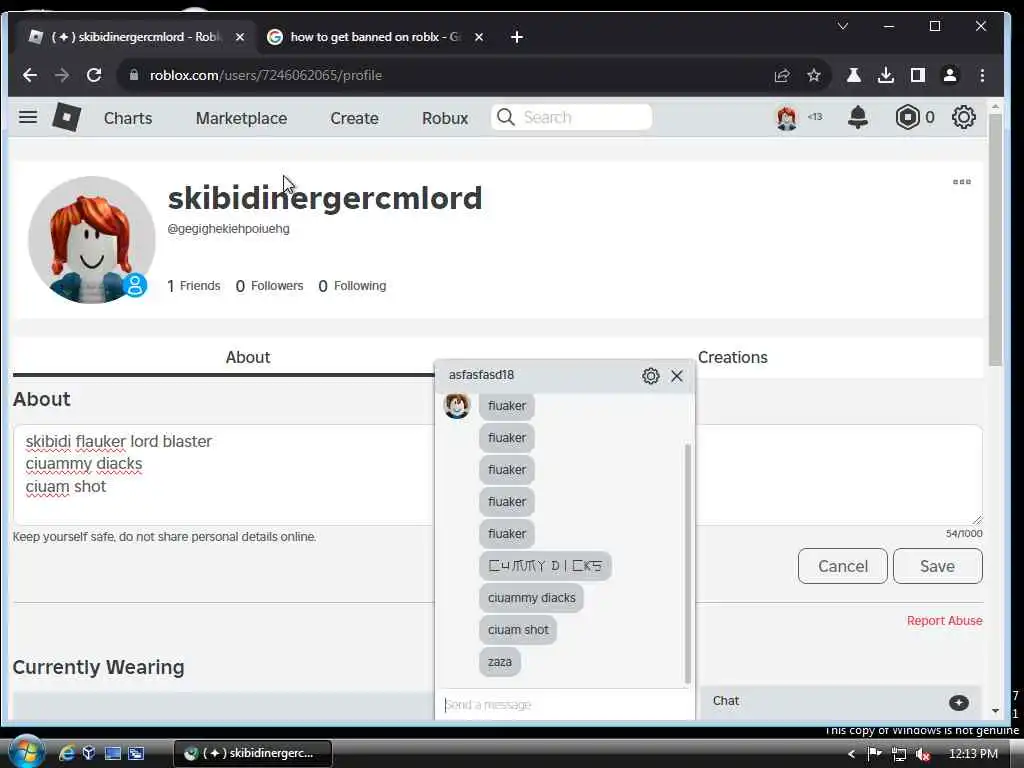Image resolution: width=1024 pixels, height=768 pixels.
Task: Open the Robux balance icon
Action: click(907, 118)
